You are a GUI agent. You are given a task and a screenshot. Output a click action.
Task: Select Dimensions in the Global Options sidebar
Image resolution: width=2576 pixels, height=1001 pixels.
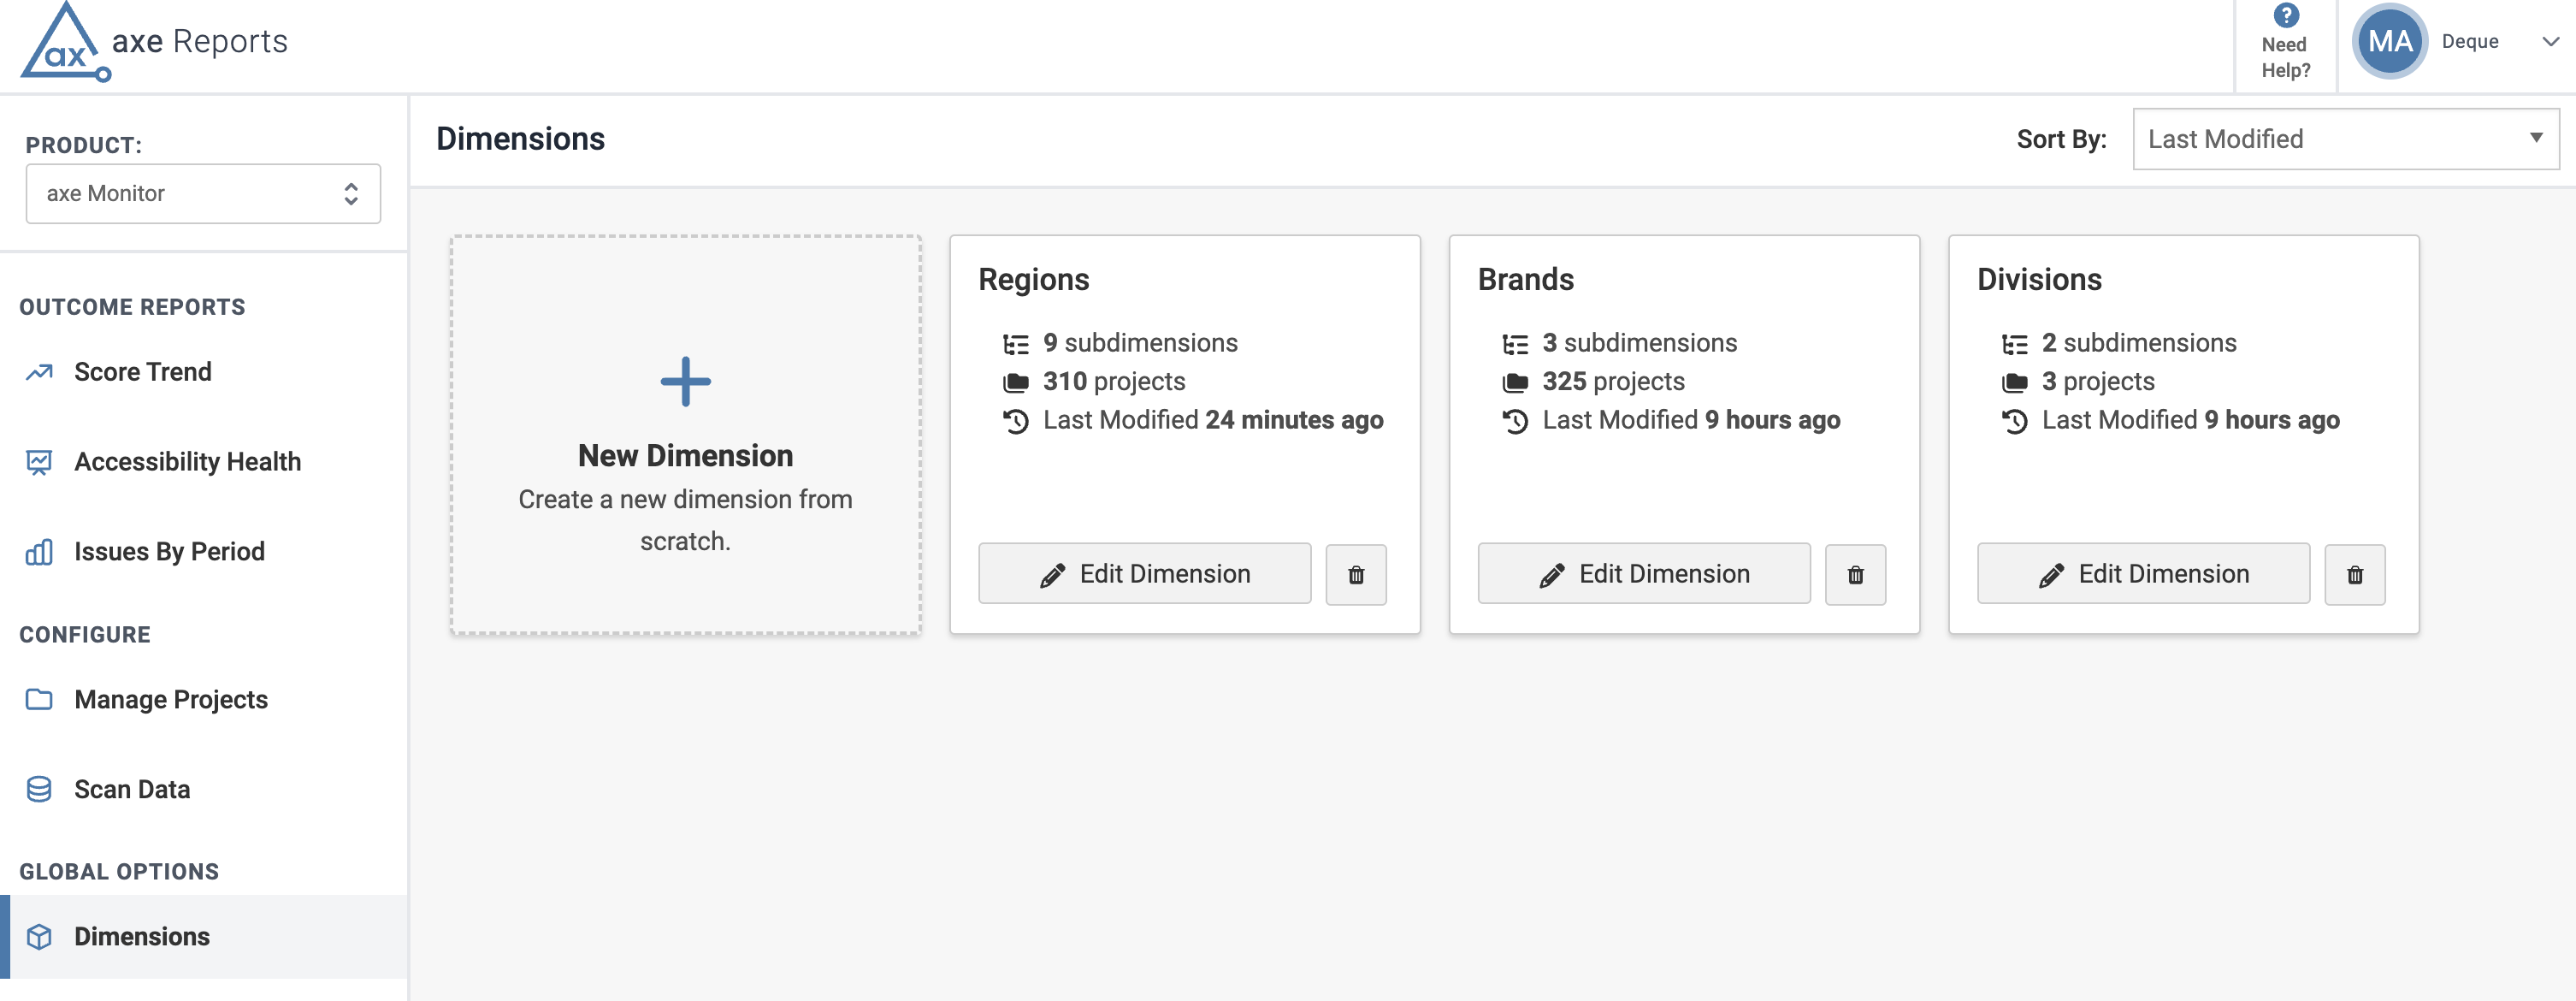(142, 937)
